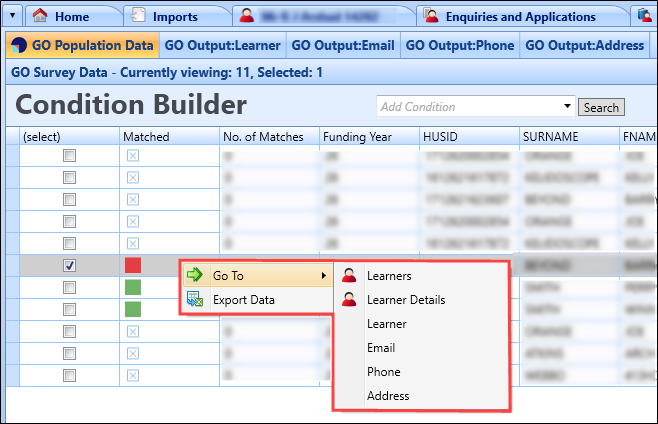Screen dimensions: 658x424
Task: Choose Learner Details from submenu
Action: pyautogui.click(x=422, y=300)
